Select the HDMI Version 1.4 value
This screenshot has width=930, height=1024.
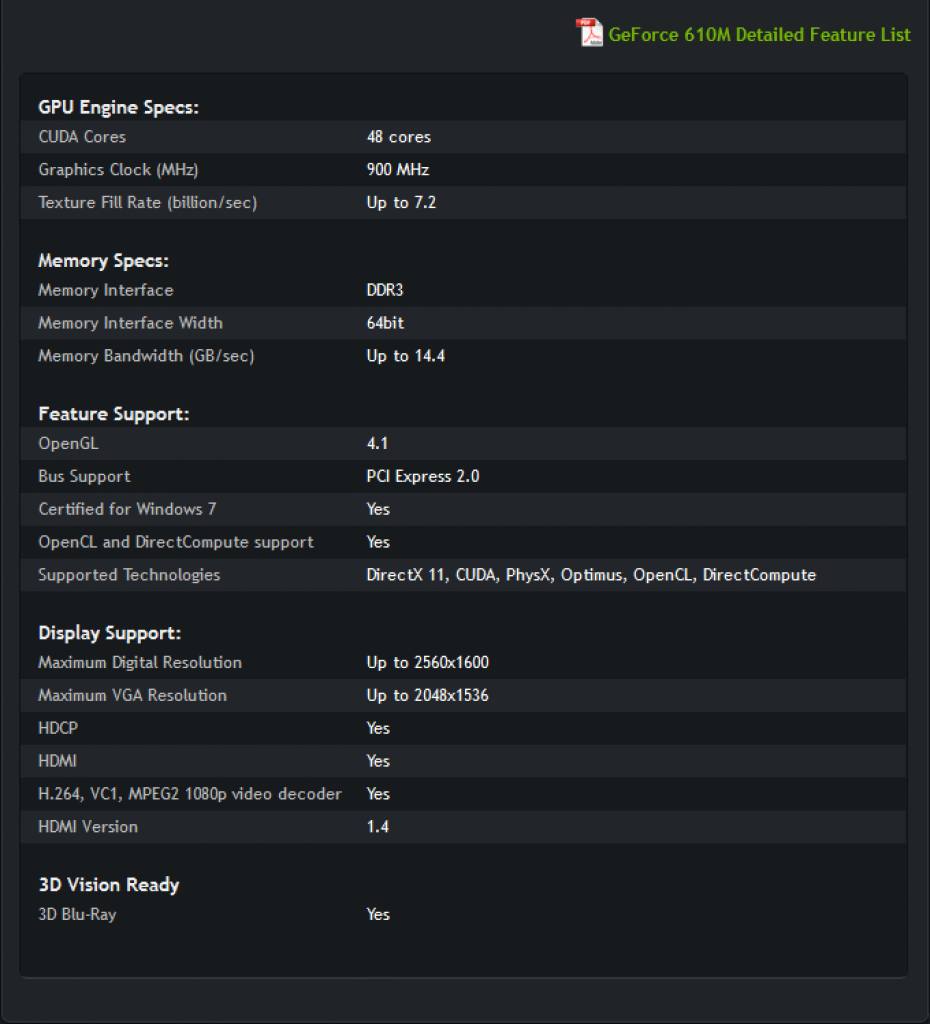(377, 827)
